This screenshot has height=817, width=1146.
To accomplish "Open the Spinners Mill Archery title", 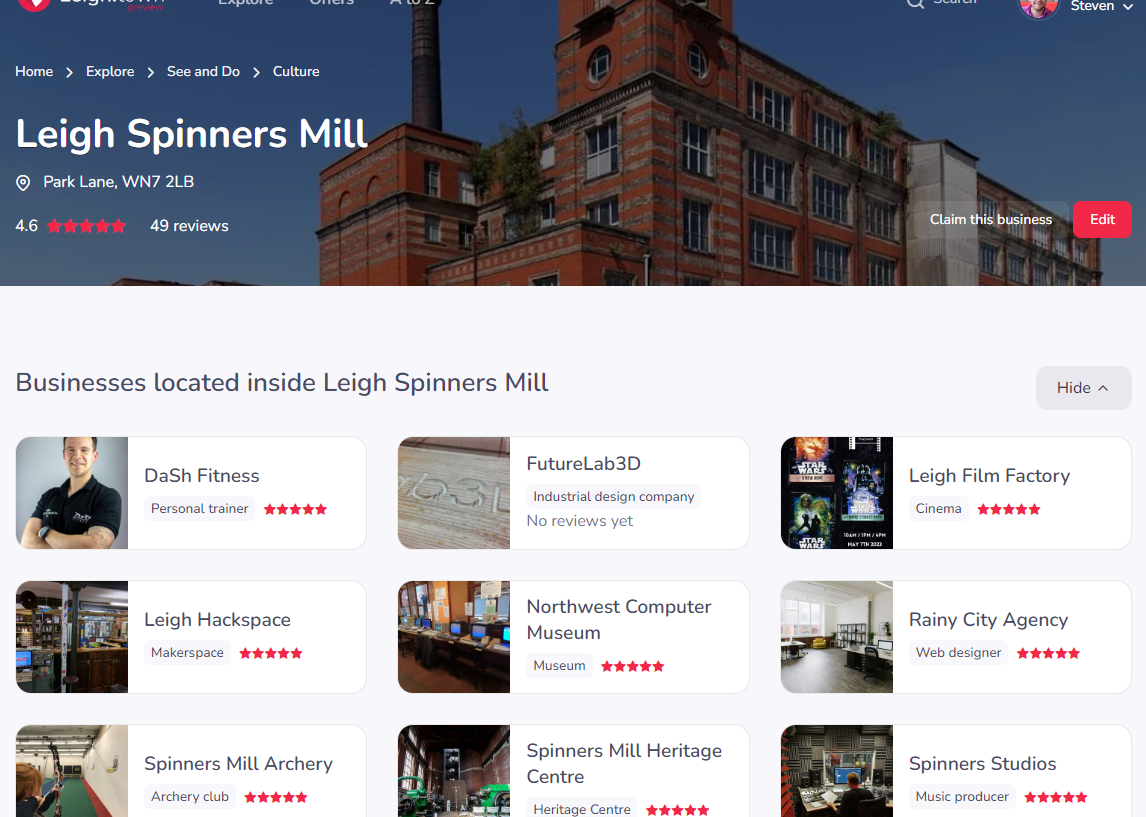I will (x=238, y=764).
